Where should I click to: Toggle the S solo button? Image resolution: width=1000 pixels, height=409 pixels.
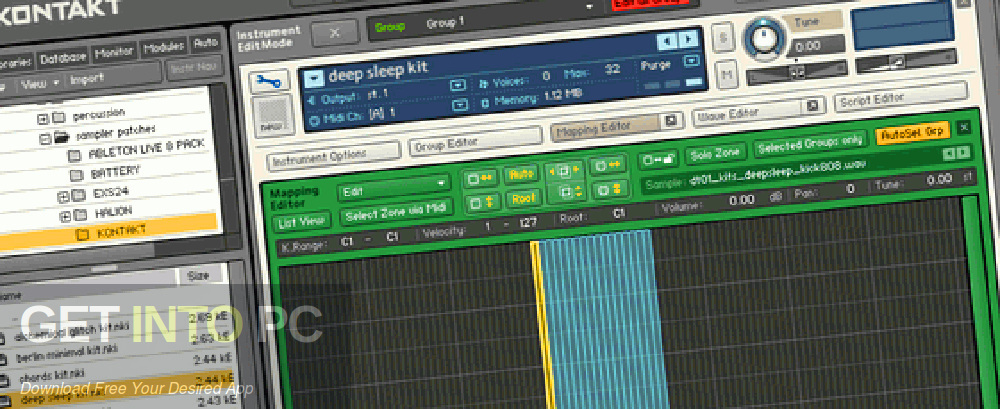pos(724,36)
